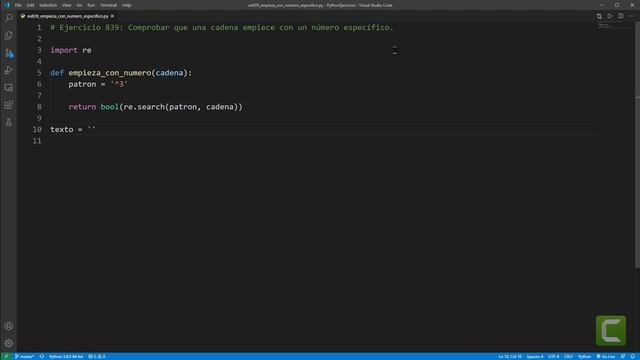Close the ex839 editor tab
This screenshot has width=640, height=360.
112,16
